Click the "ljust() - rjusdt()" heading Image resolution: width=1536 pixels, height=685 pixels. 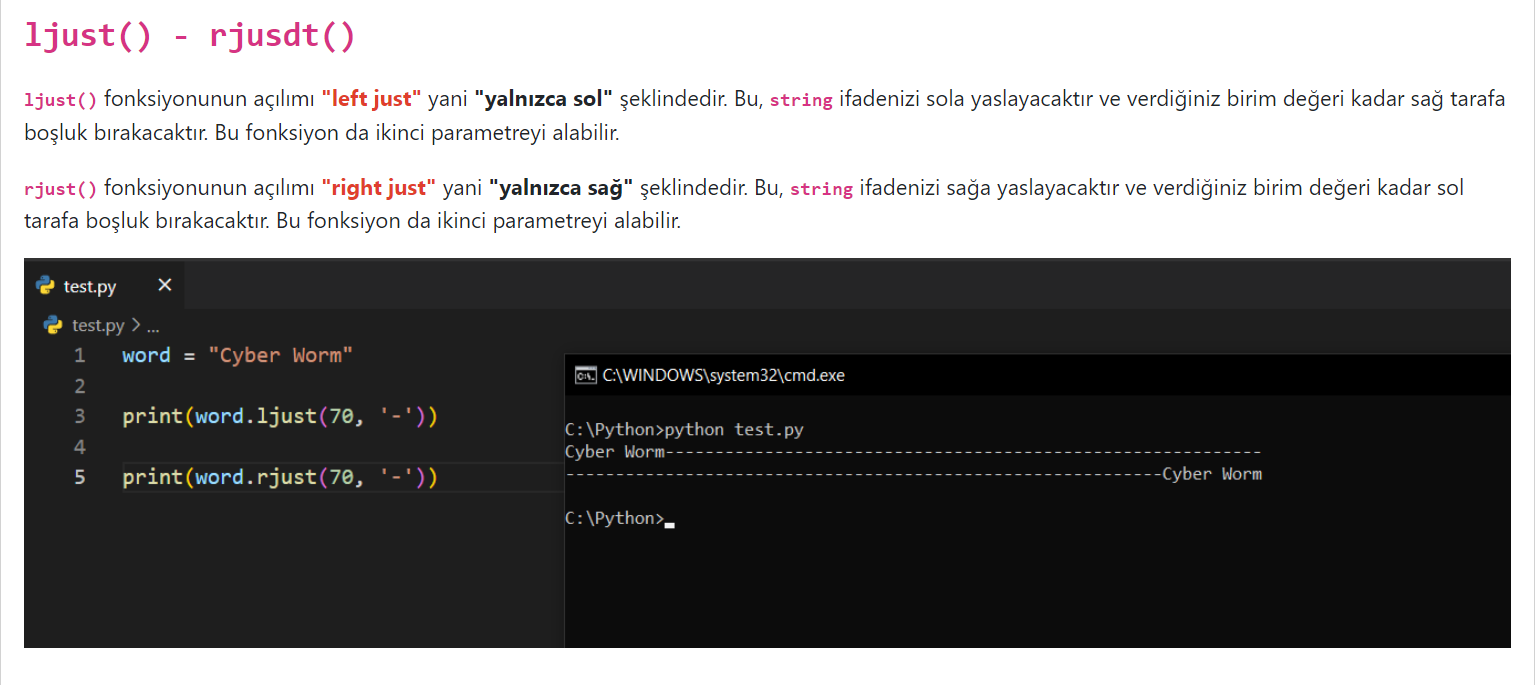click(190, 36)
